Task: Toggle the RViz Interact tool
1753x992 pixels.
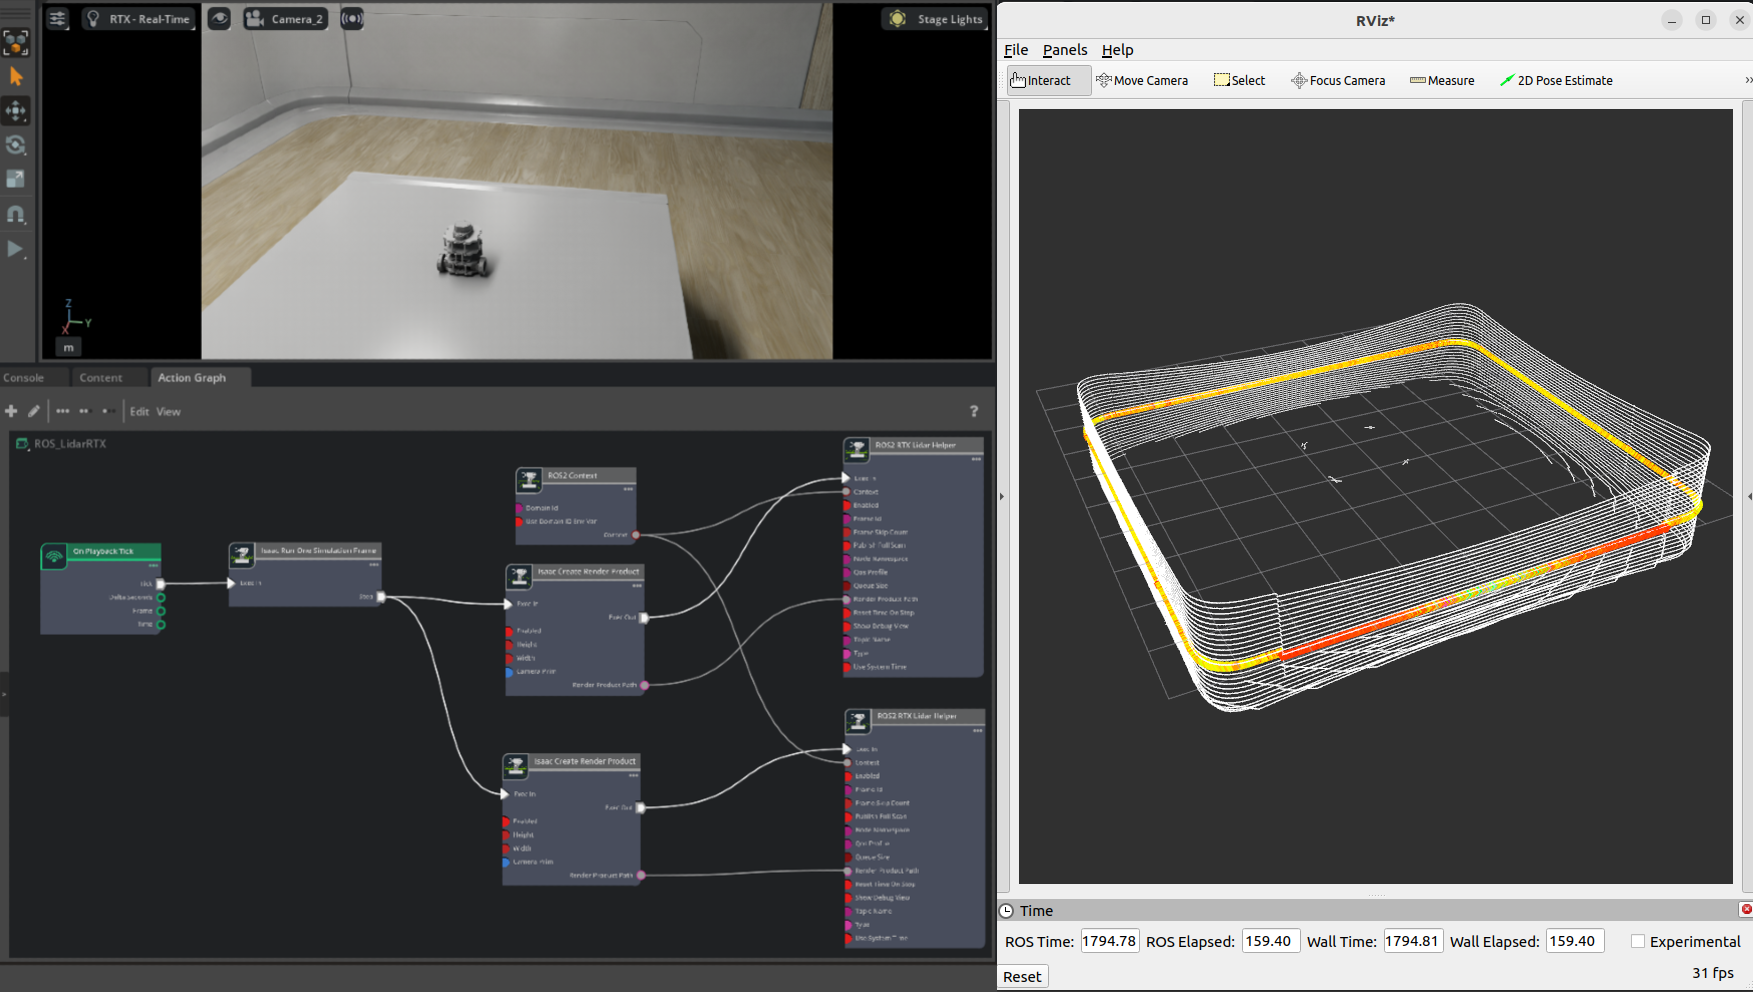Action: tap(1047, 80)
